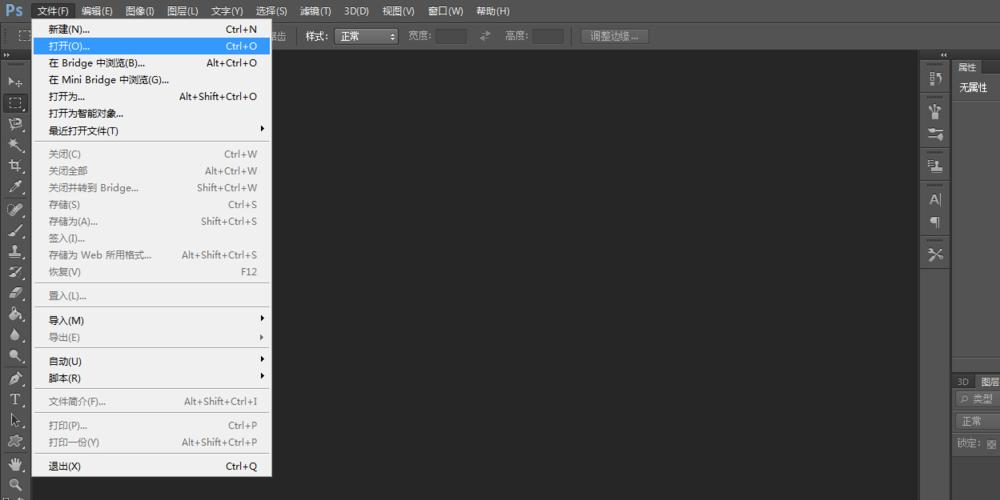Swap width and height arrows icon
Screen dimensions: 1000x500
pos(486,36)
